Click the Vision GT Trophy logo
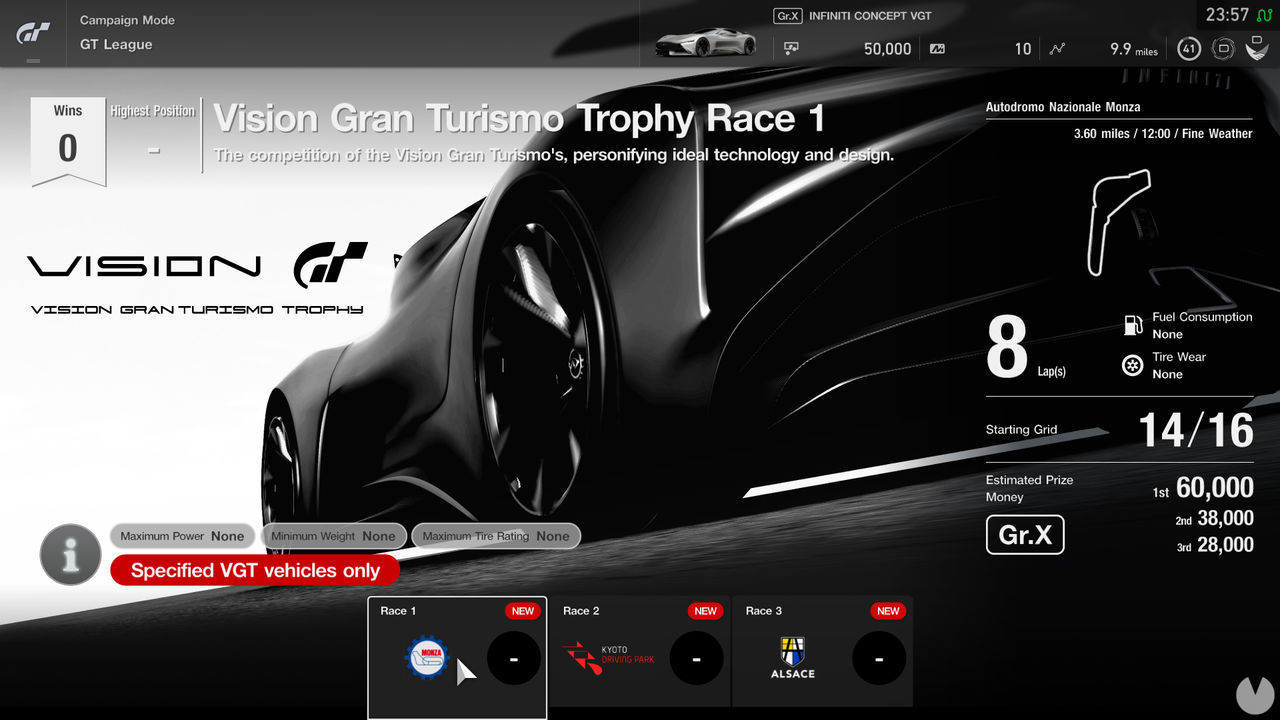Viewport: 1280px width, 720px height. [x=197, y=279]
